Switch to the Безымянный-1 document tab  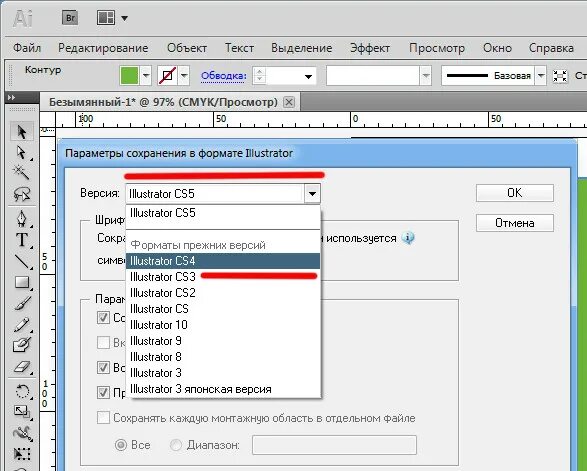coord(163,102)
